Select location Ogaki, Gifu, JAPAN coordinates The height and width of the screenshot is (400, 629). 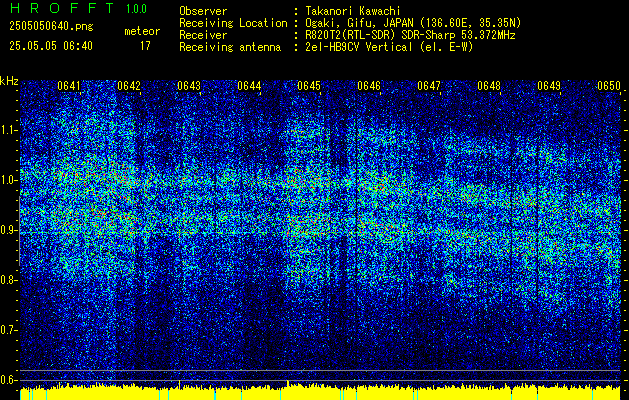412,23
